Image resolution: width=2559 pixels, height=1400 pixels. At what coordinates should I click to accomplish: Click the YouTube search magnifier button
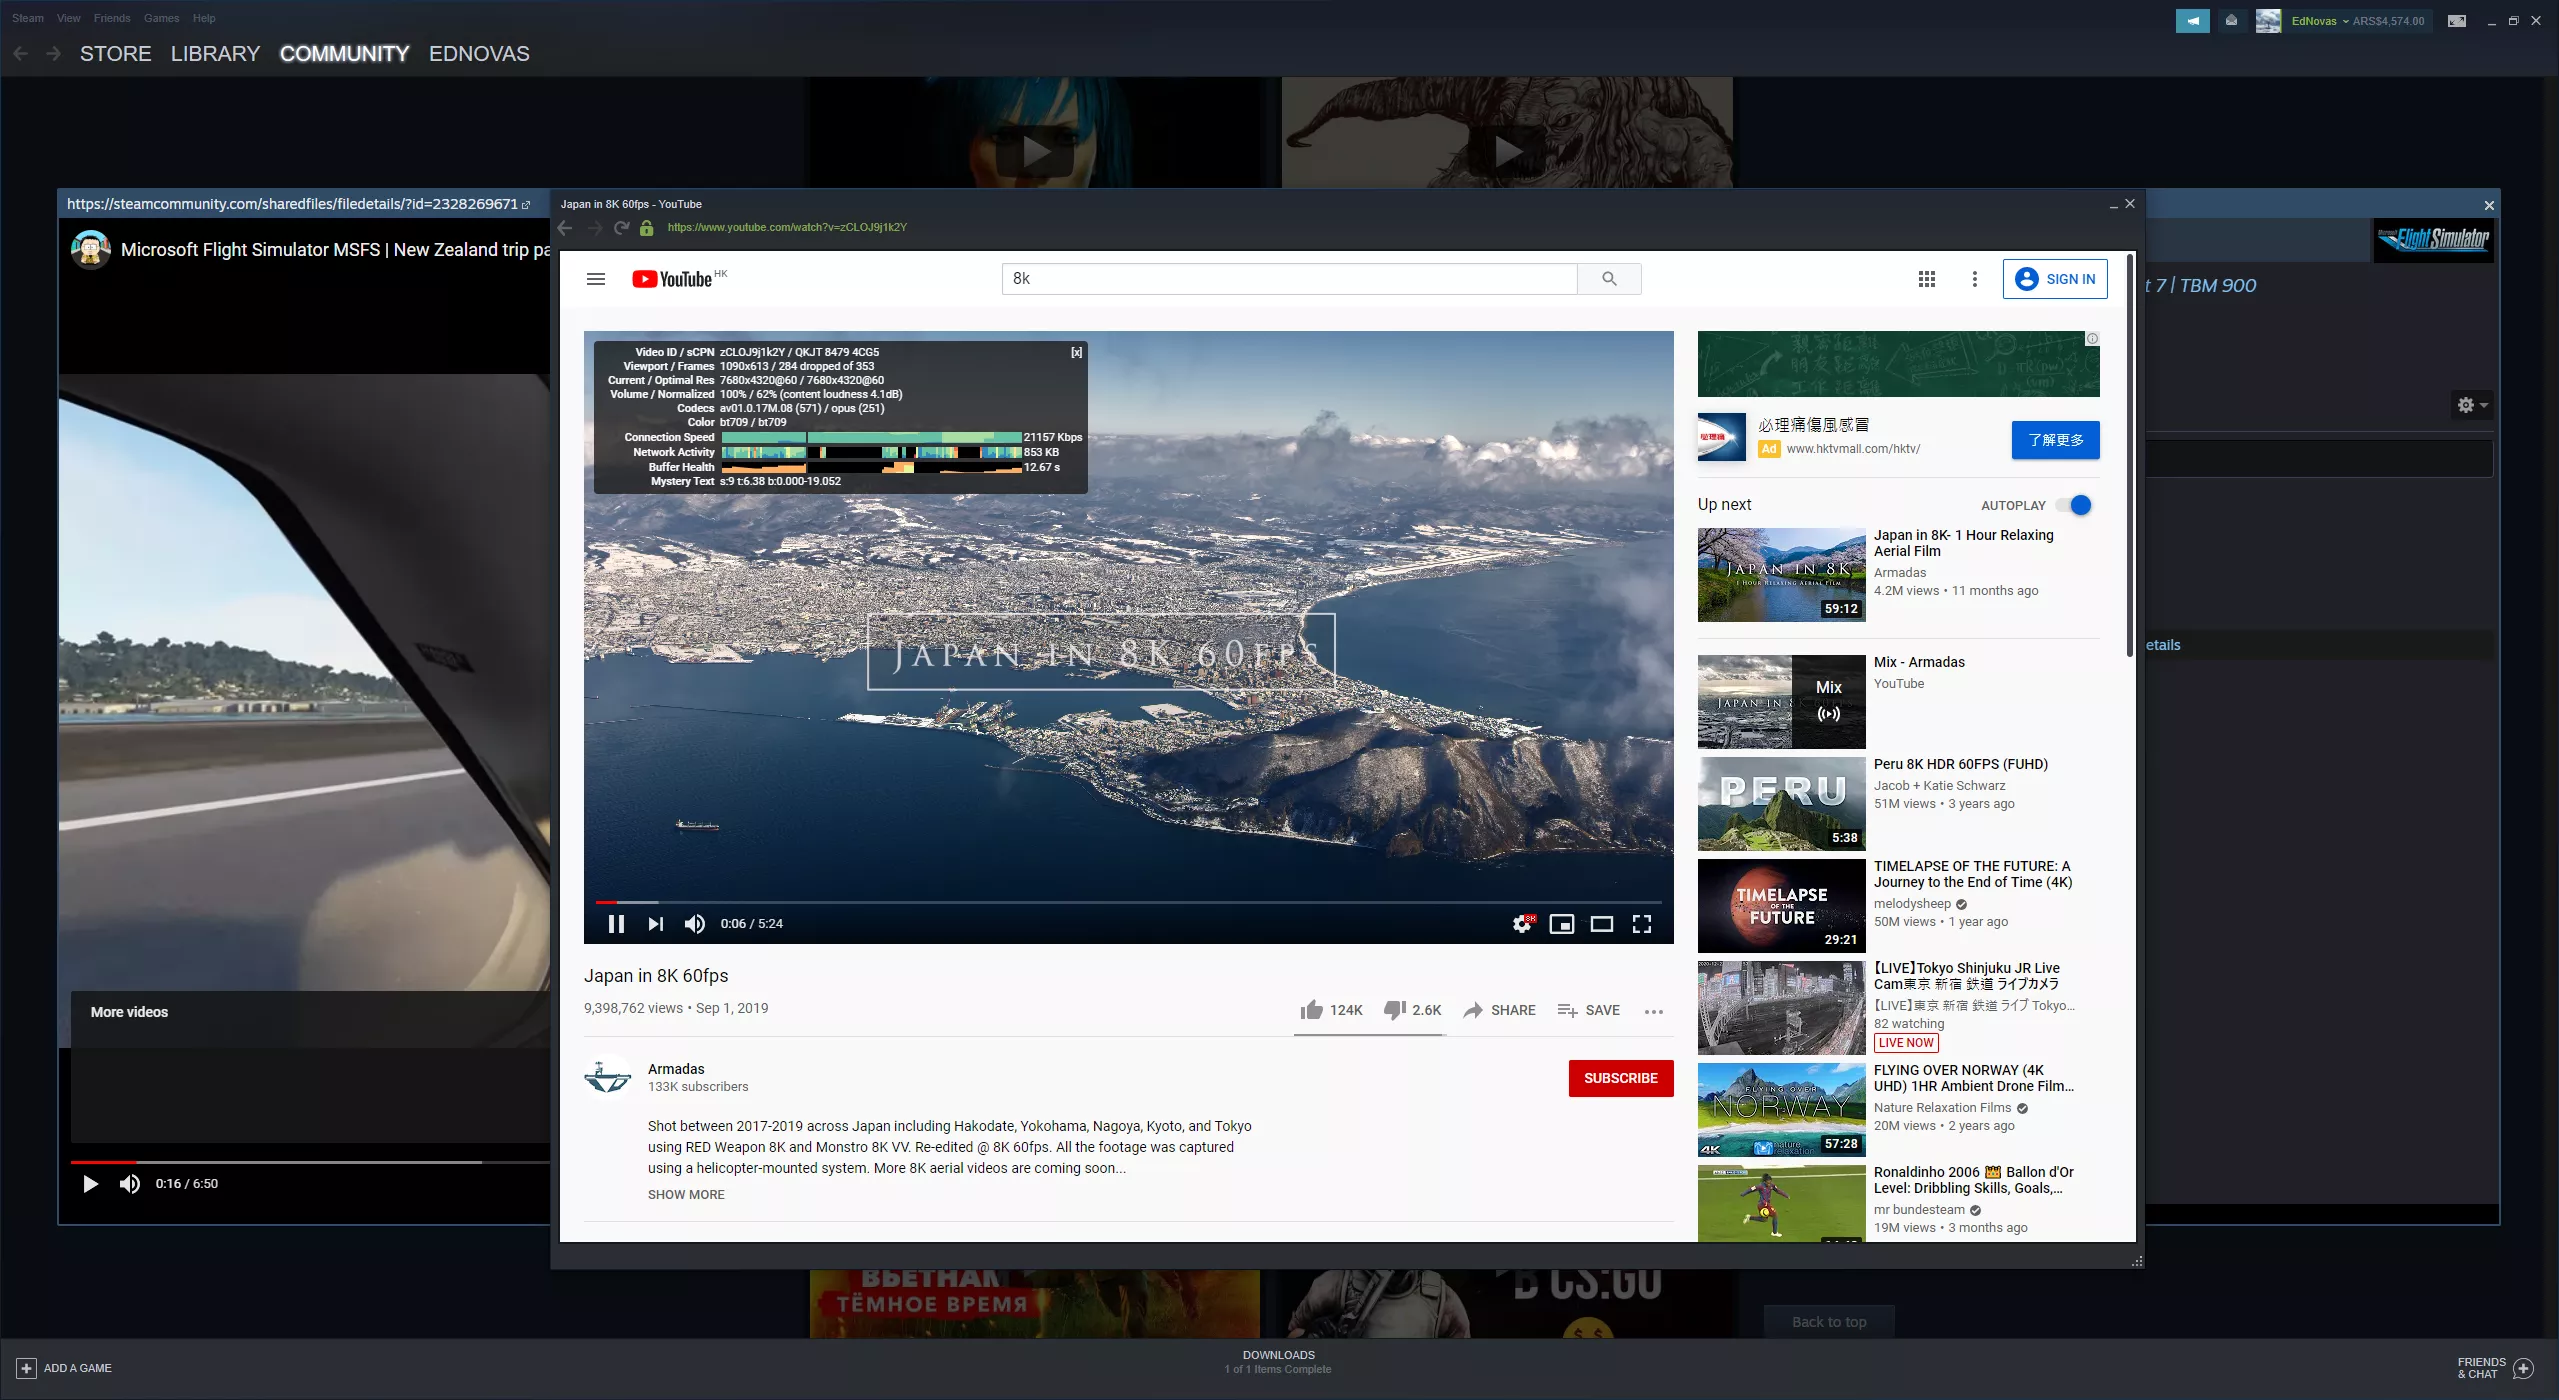(x=1609, y=279)
